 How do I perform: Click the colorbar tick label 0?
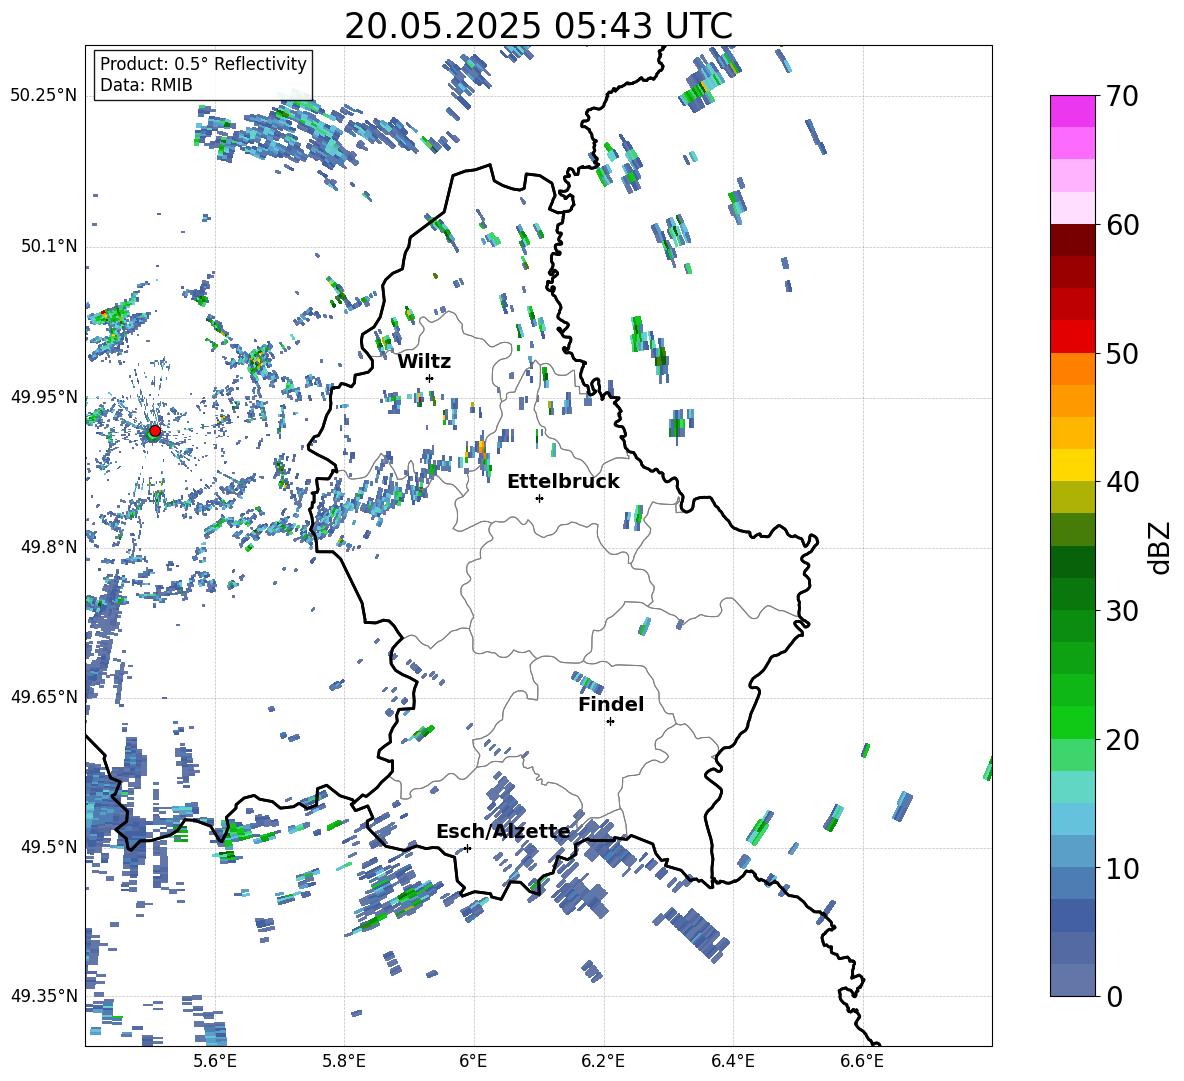tap(1114, 996)
